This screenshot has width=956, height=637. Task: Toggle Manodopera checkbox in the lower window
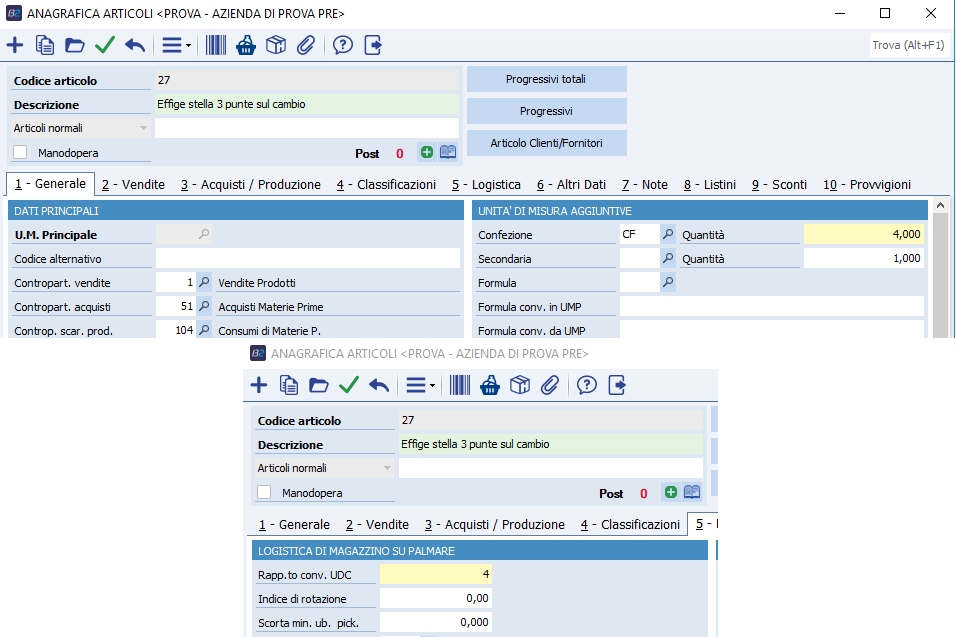click(265, 493)
